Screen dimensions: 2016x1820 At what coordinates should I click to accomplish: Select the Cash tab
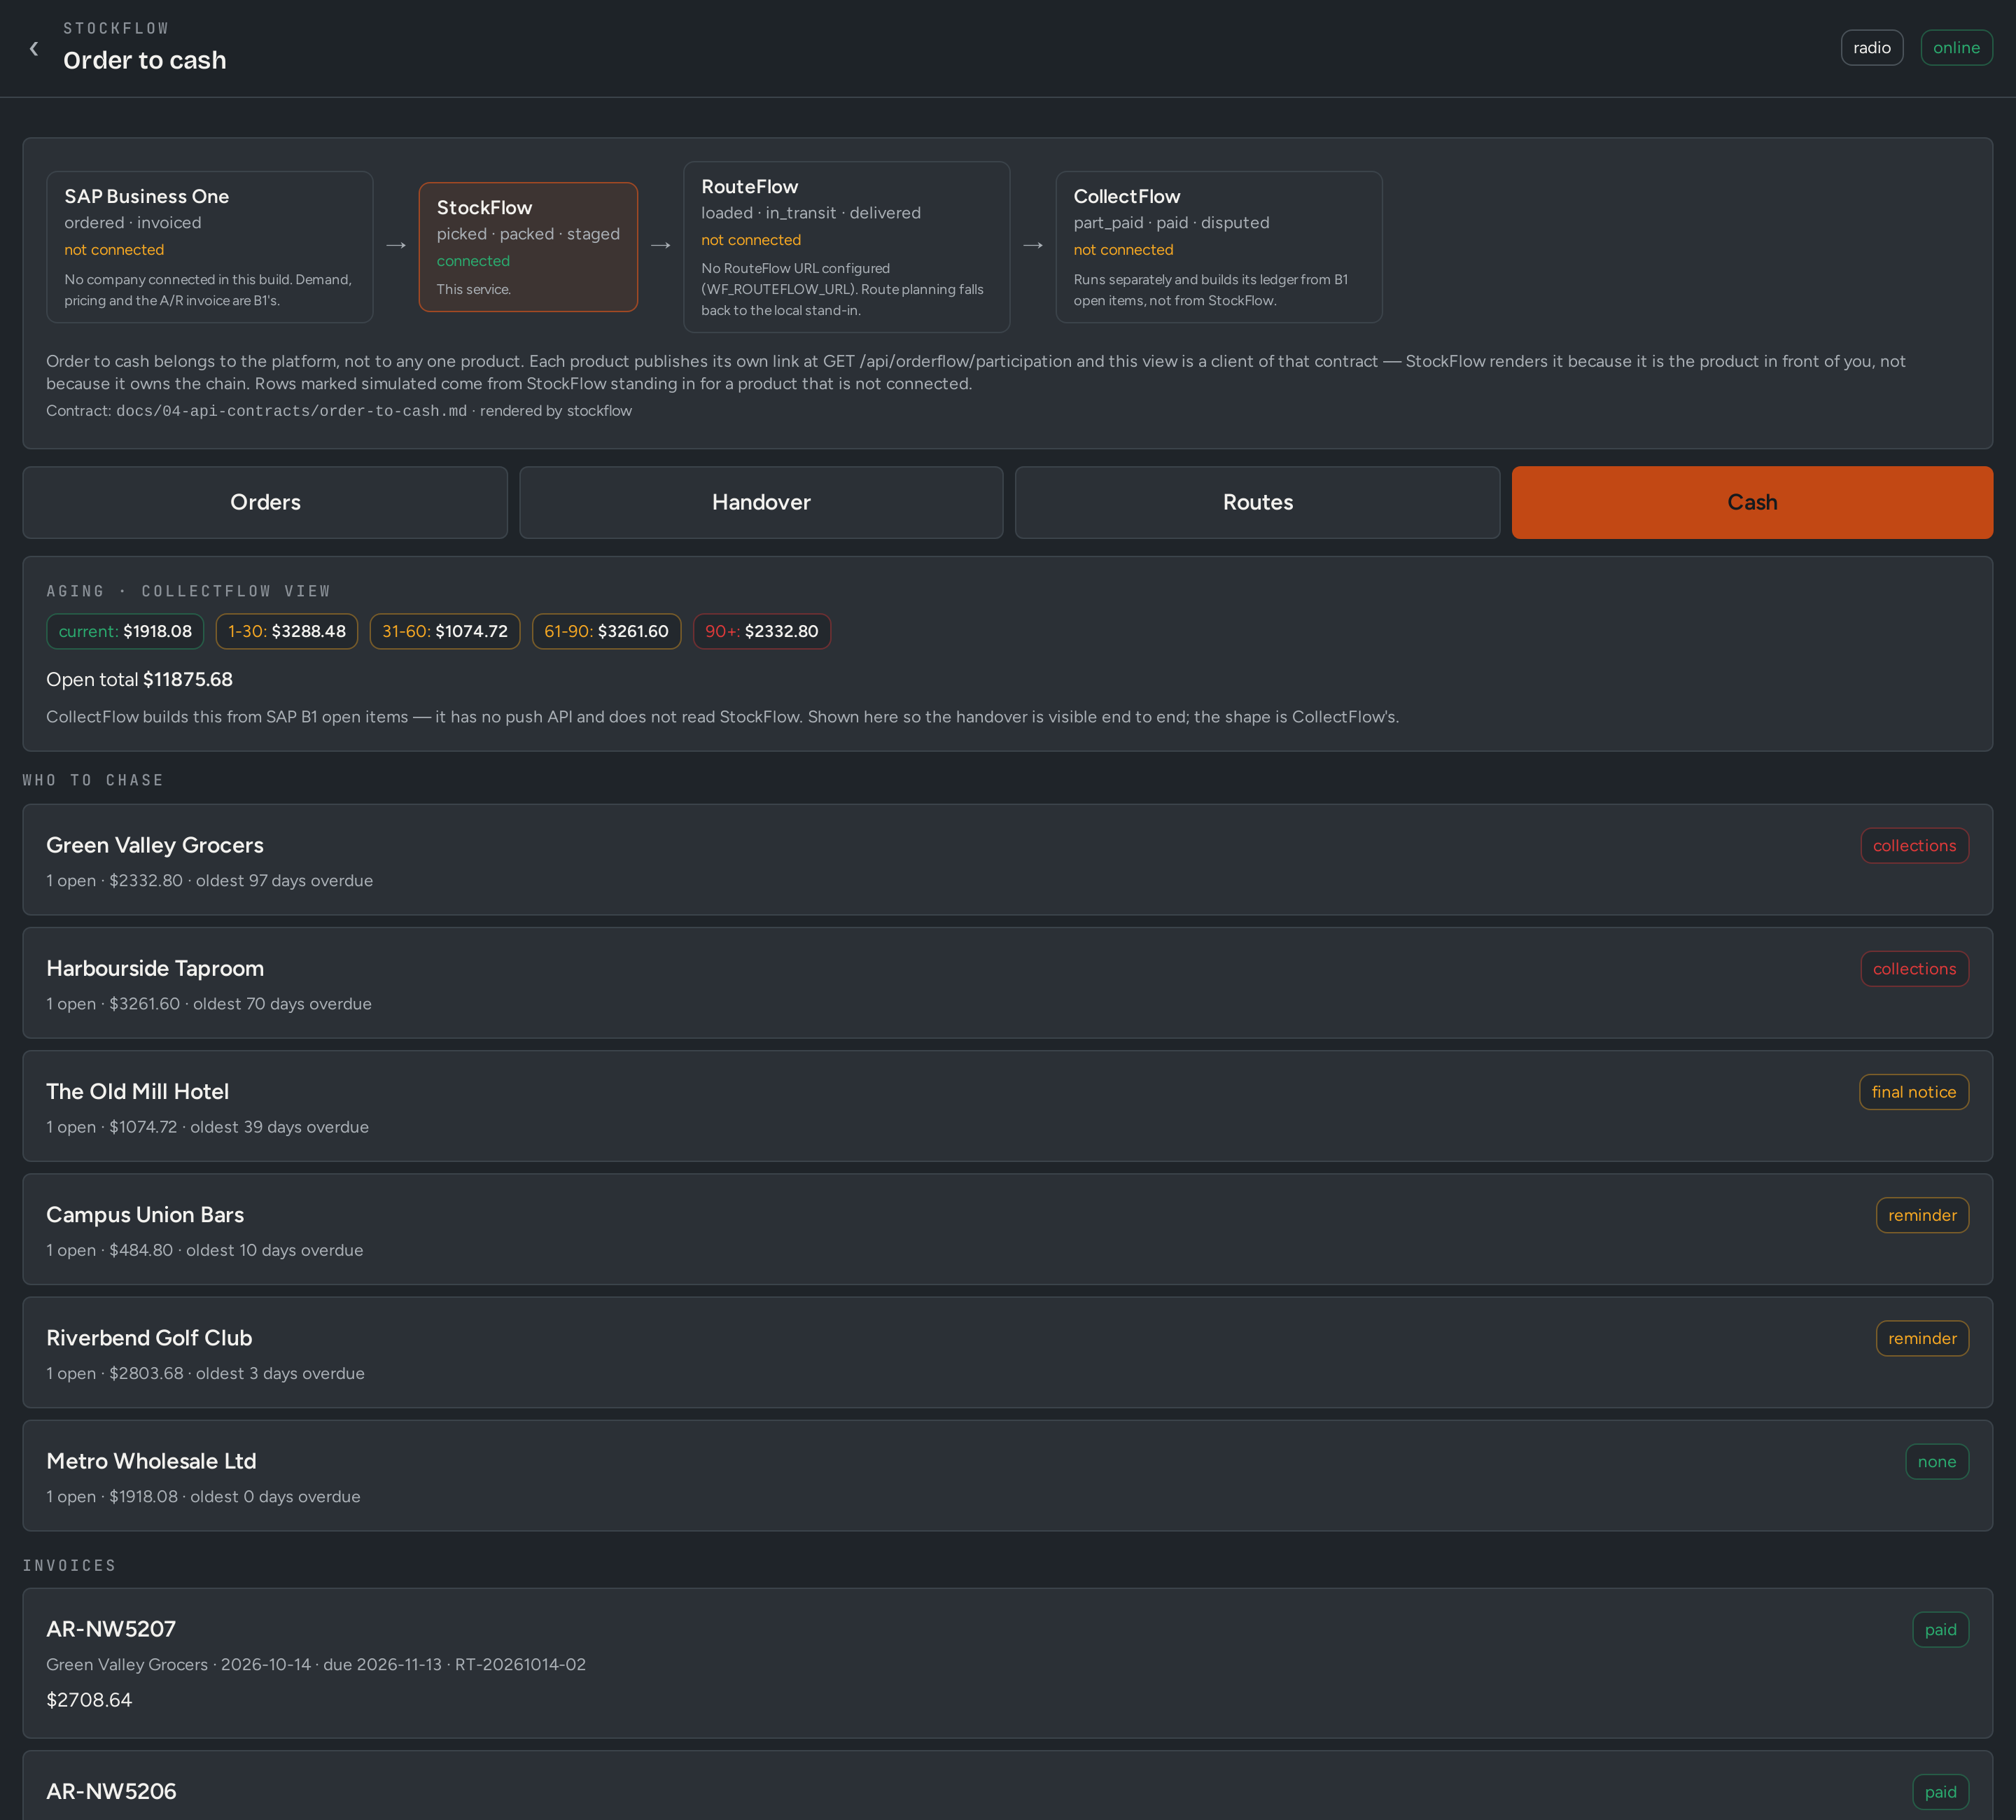(1752, 502)
